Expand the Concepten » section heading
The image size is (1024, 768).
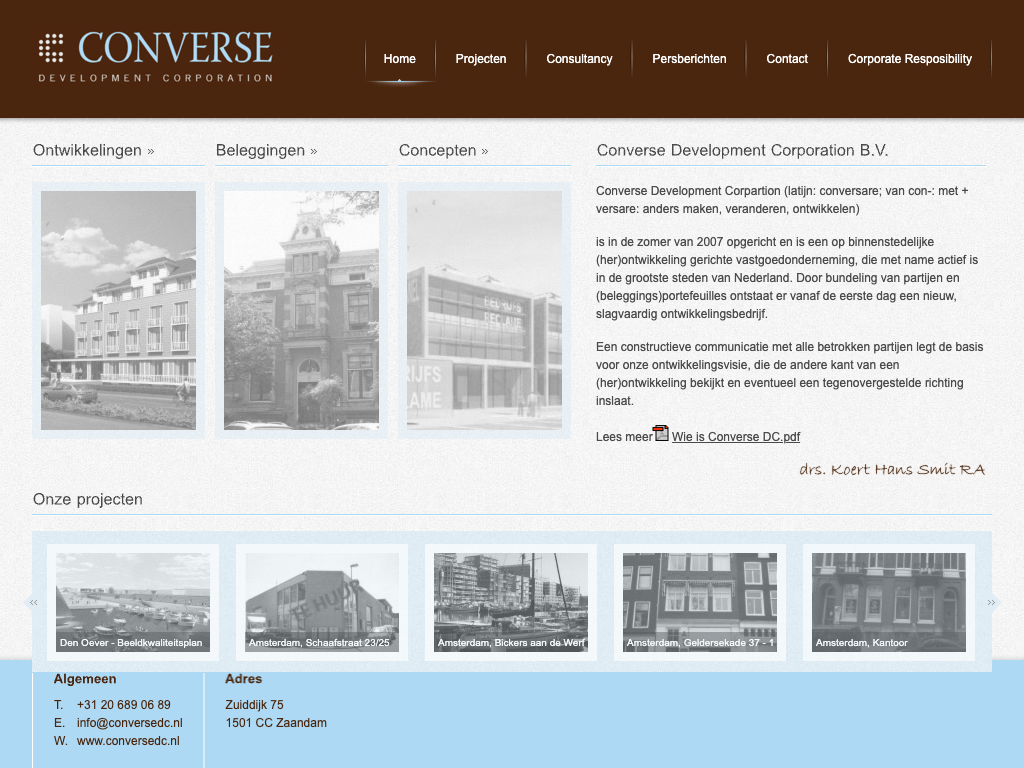(443, 151)
